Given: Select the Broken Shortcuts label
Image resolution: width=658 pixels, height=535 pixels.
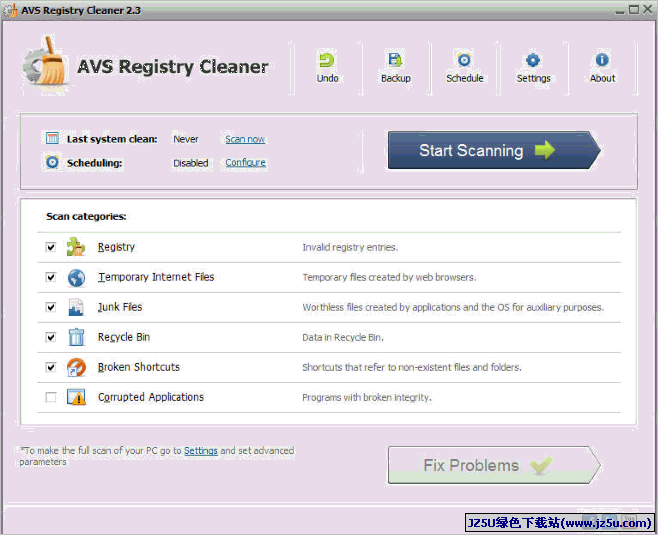Looking at the screenshot, I should pyautogui.click(x=138, y=367).
